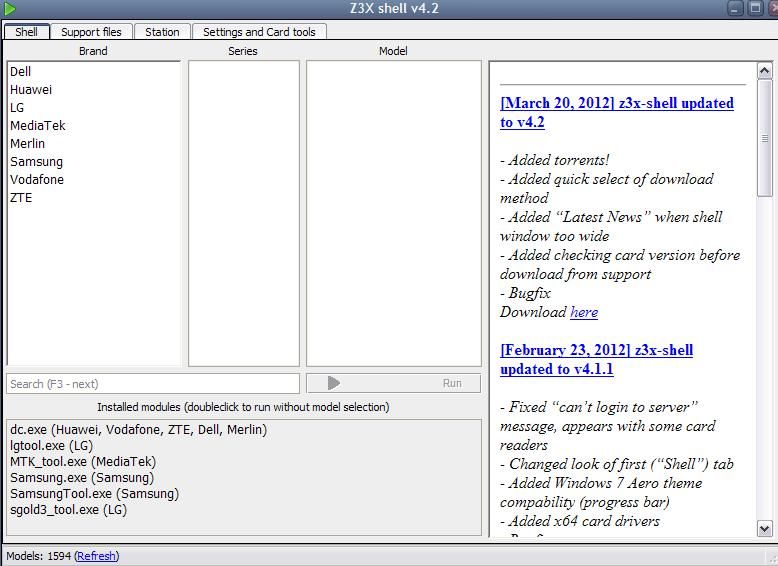Click the Series column header
778x566 pixels.
point(243,51)
